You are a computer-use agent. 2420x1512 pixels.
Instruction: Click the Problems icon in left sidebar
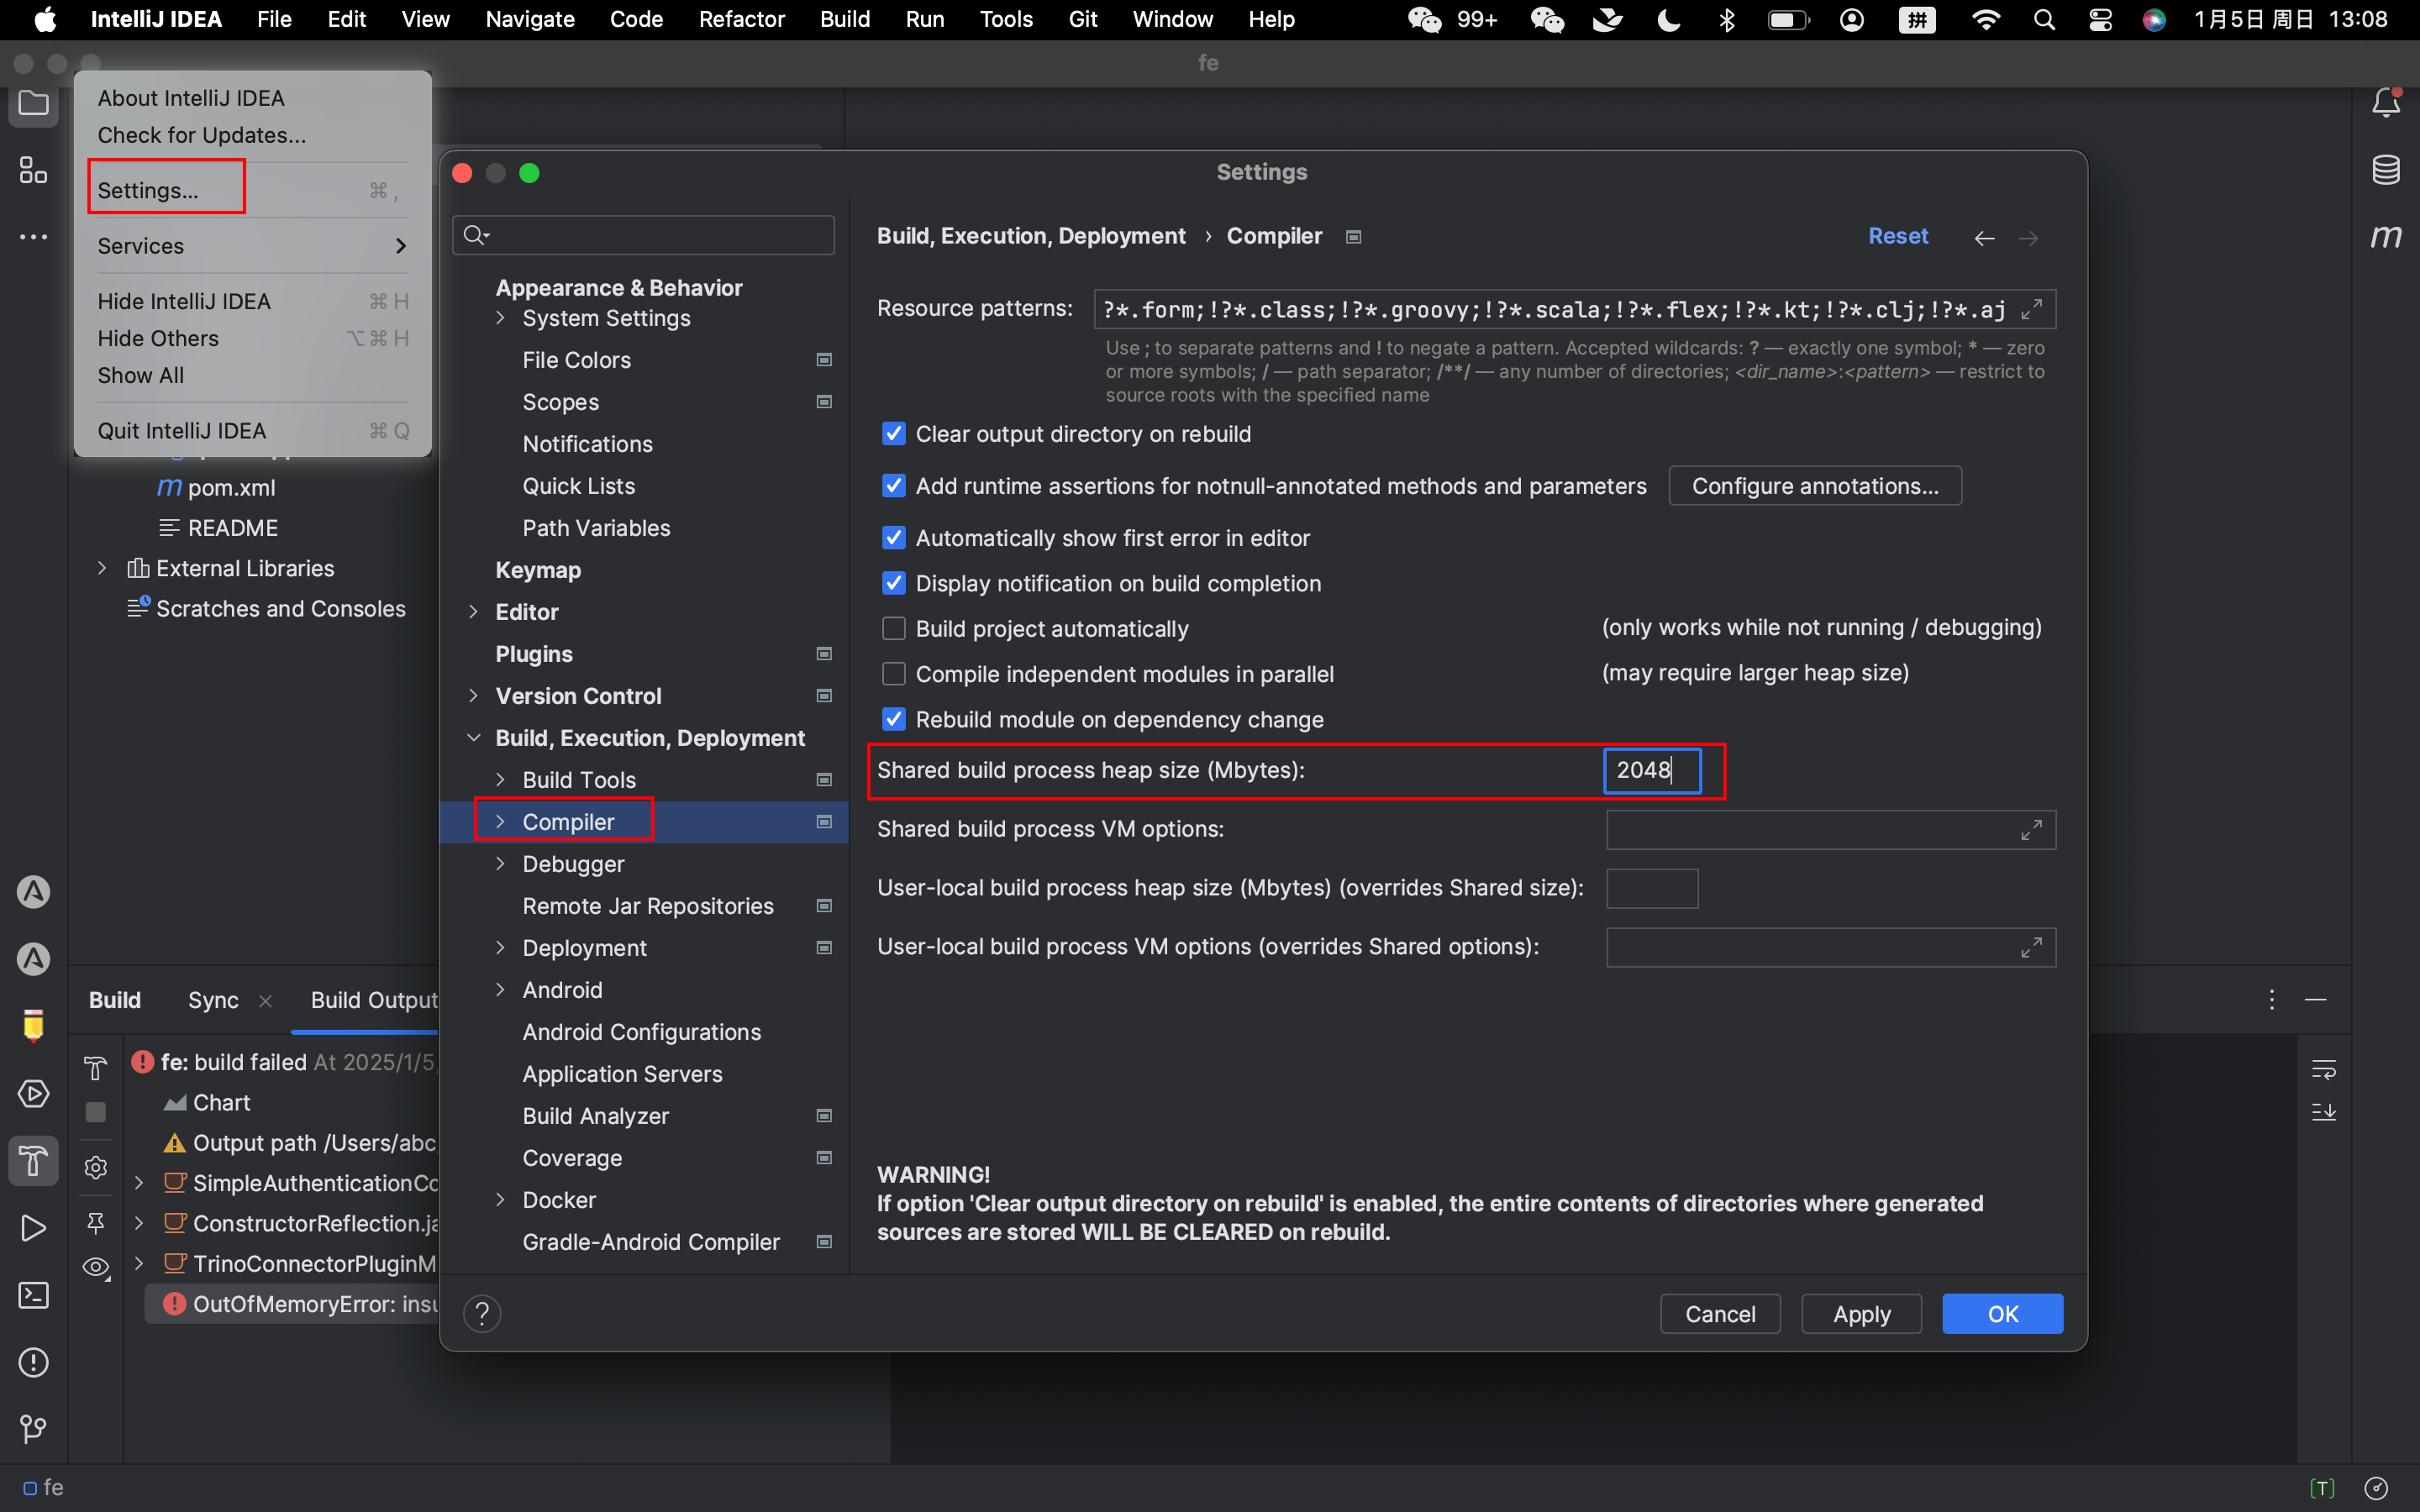tap(34, 1362)
